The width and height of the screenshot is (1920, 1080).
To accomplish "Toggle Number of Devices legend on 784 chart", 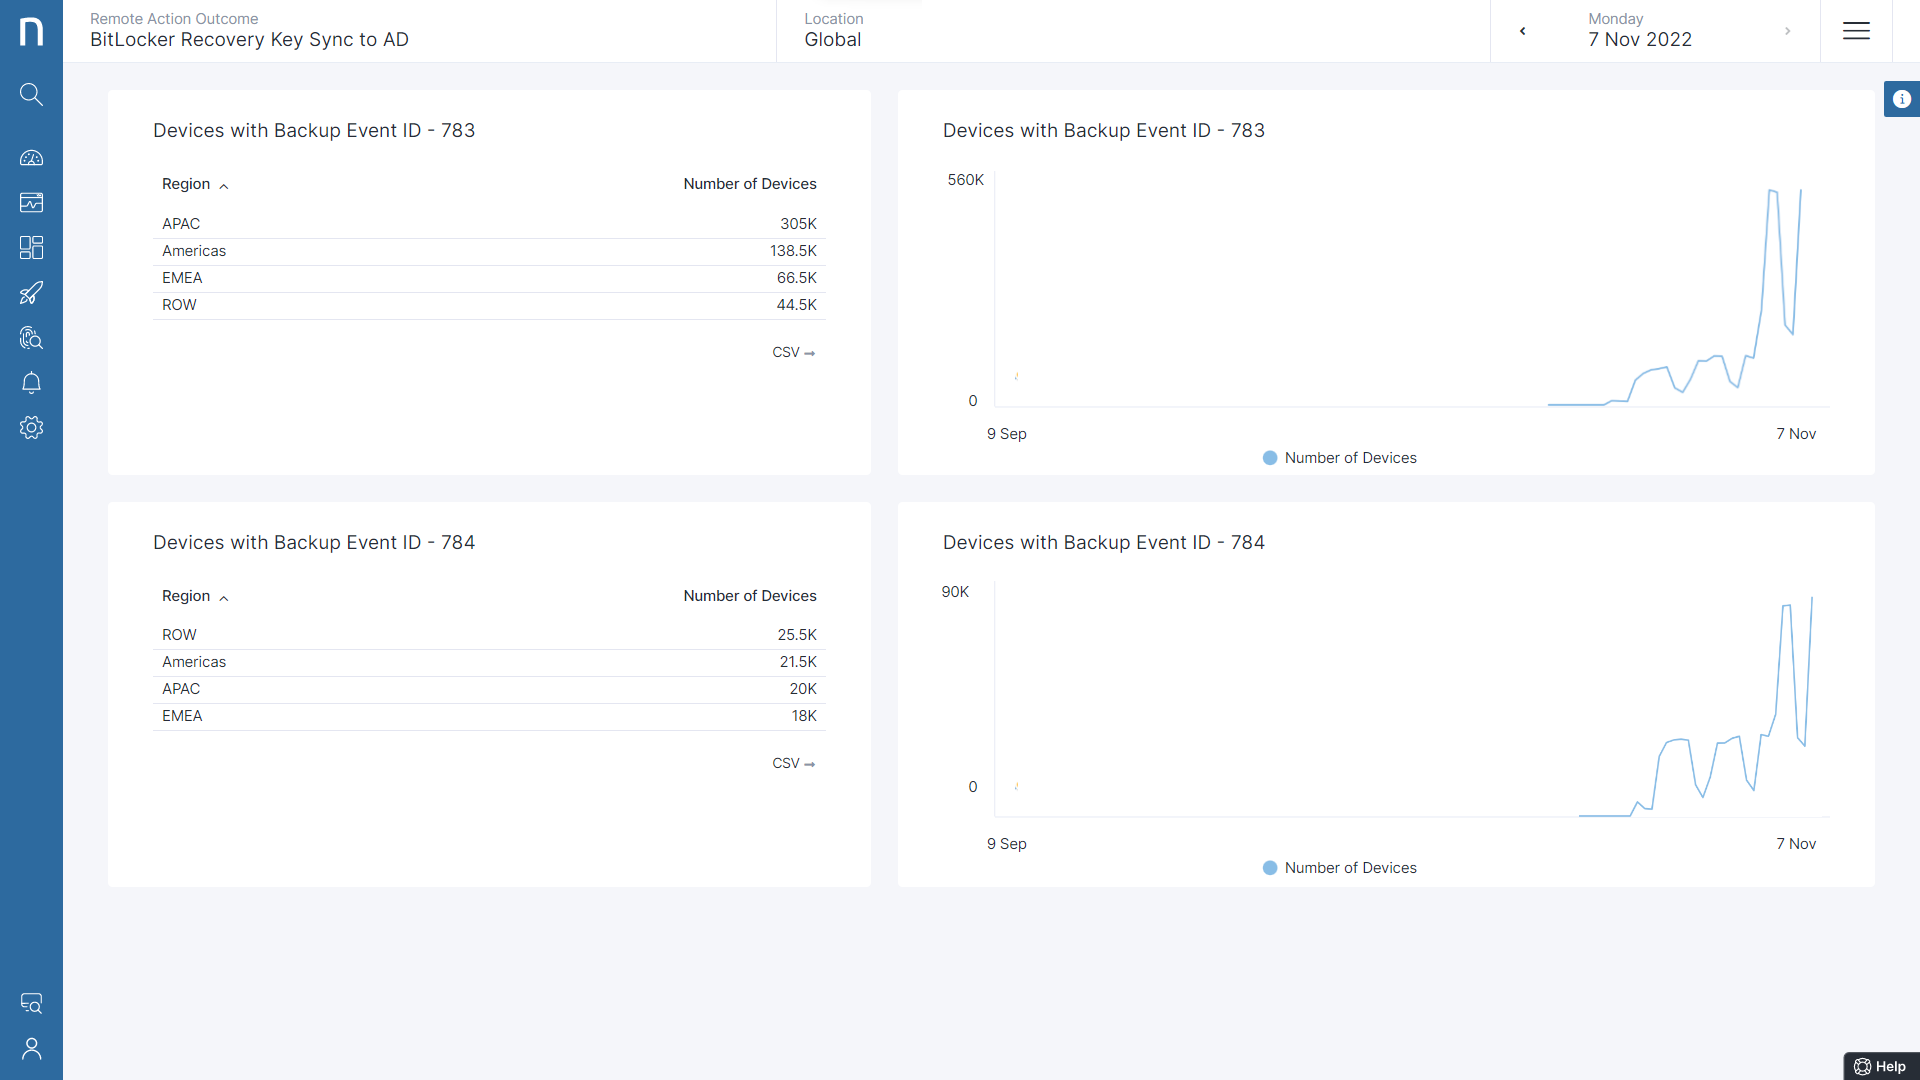I will tap(1340, 867).
